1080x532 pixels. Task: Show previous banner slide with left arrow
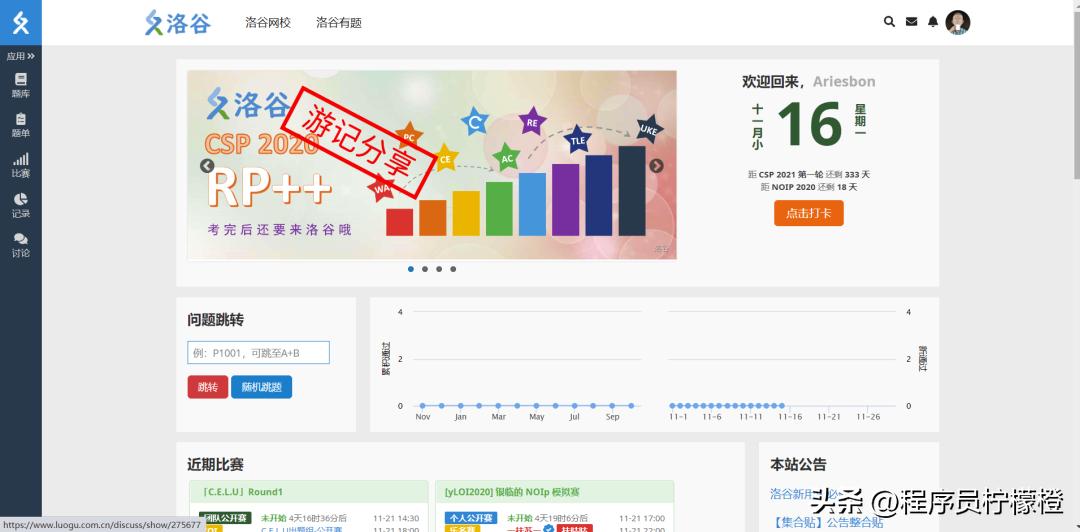(207, 166)
